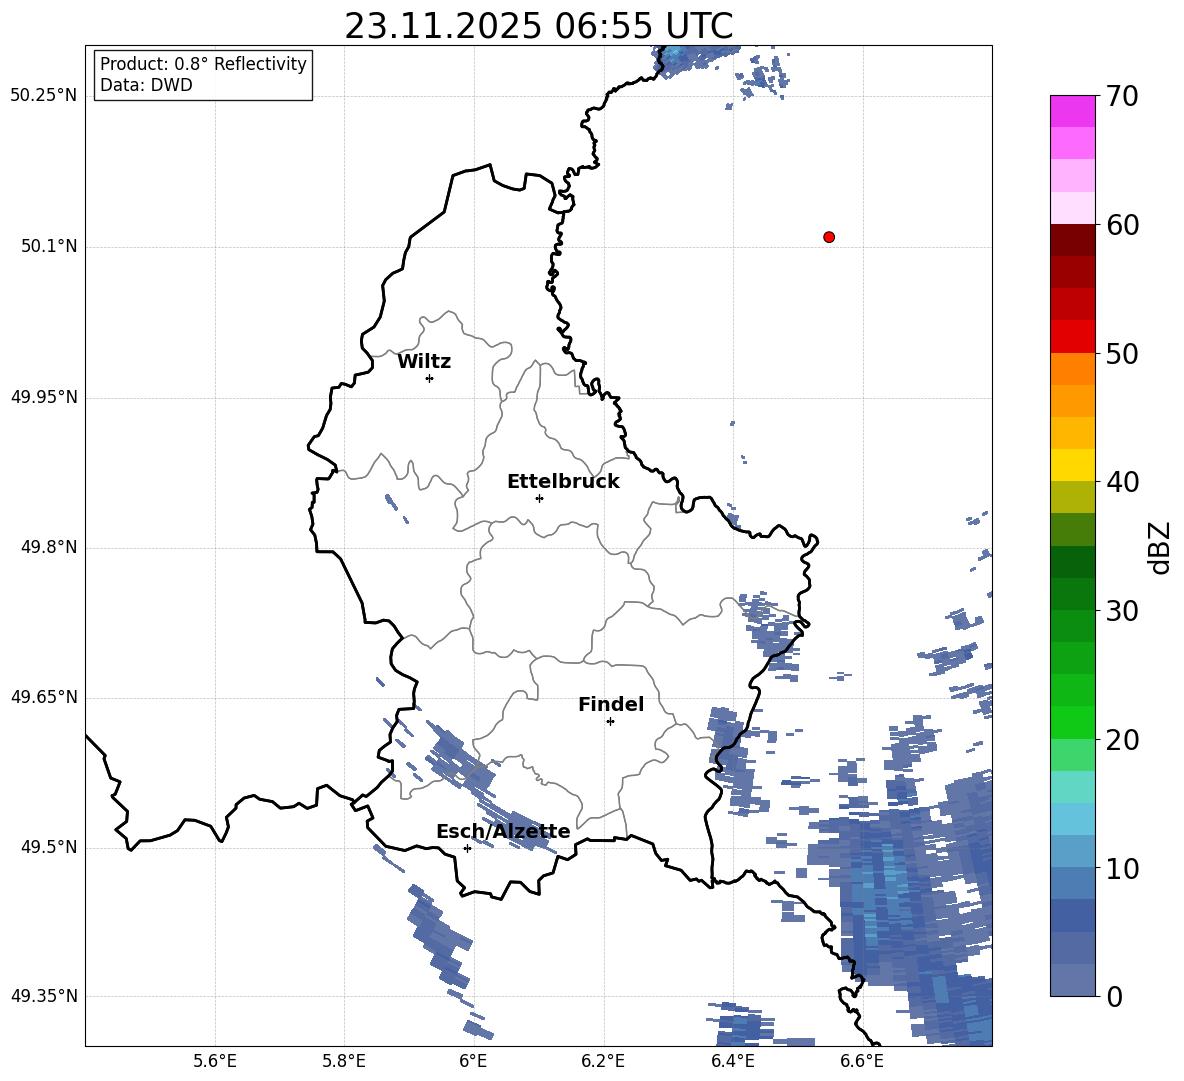The width and height of the screenshot is (1184, 1081).
Task: Click the dBZ colorbar label
Action: 1161,547
